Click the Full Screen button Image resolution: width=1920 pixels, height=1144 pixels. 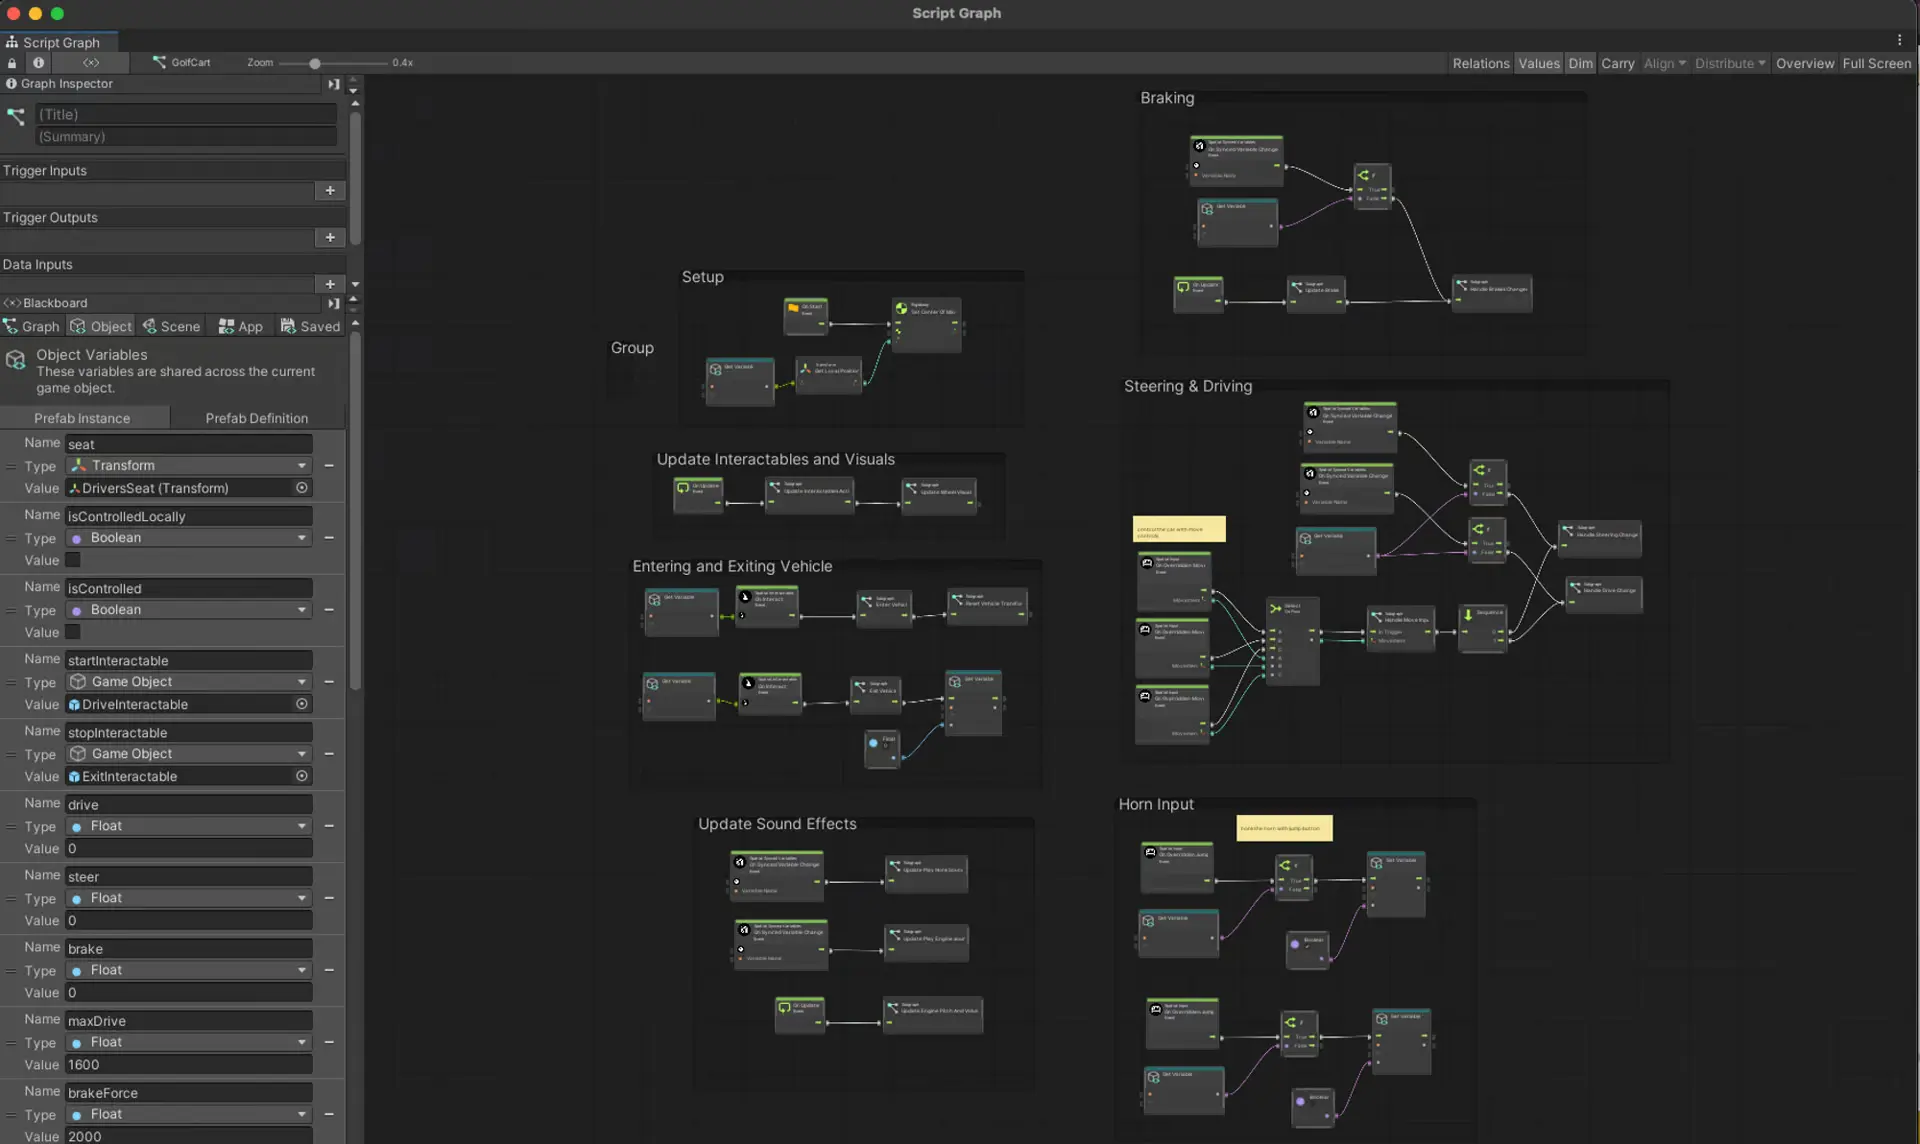point(1876,63)
